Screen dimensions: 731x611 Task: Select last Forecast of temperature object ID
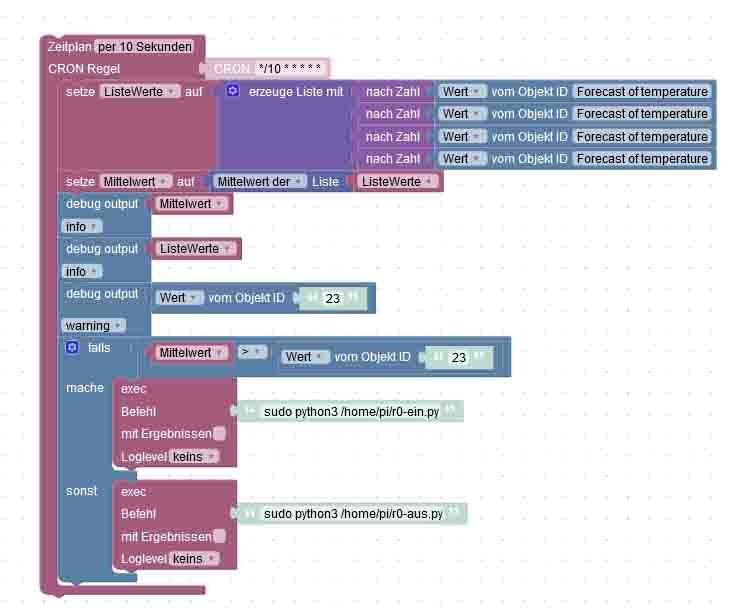642,158
